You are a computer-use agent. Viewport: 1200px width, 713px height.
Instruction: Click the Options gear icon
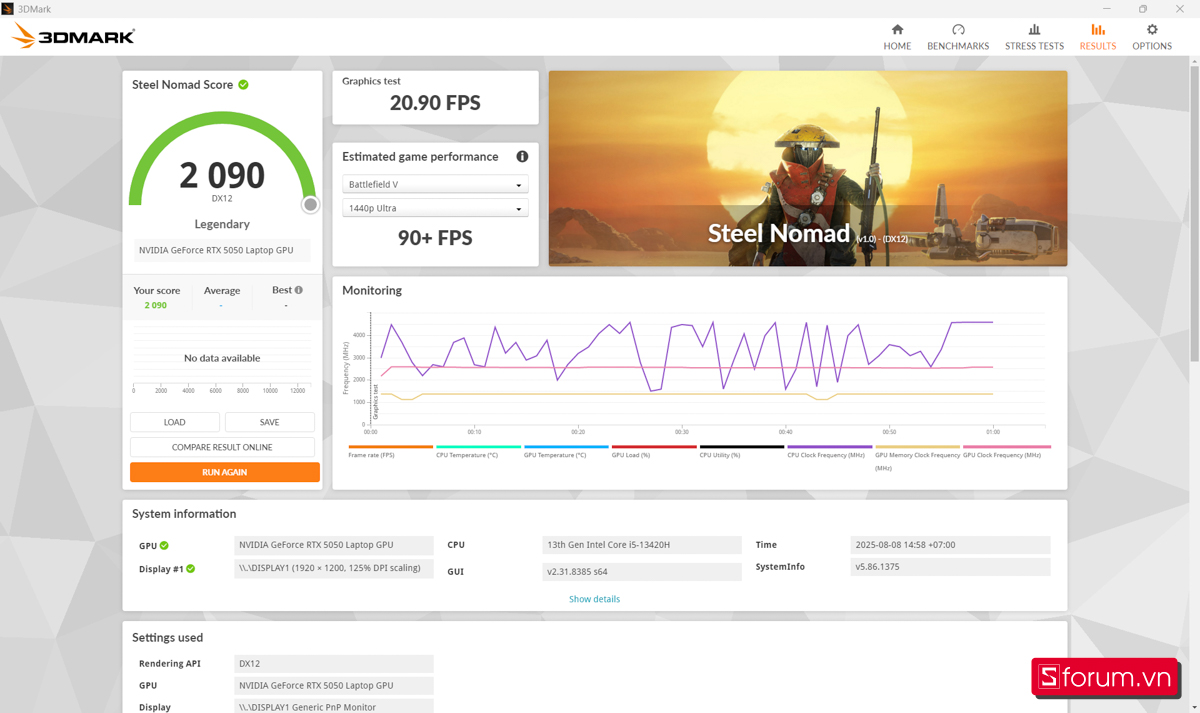(x=1152, y=30)
